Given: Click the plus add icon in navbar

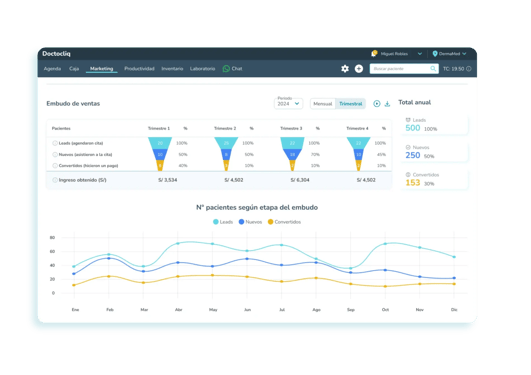Looking at the screenshot, I should 359,69.
